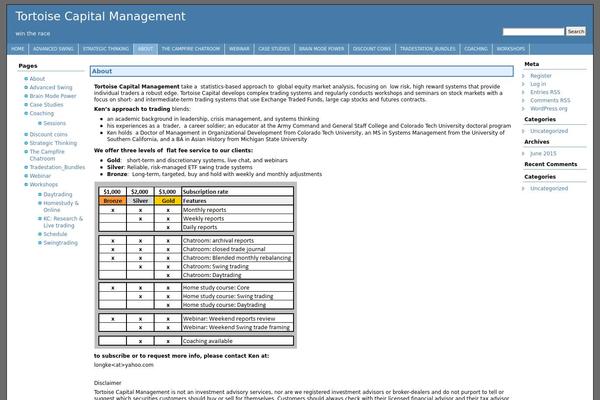The width and height of the screenshot is (600, 400).
Task: Open Workshops in Pages sidebar
Action: pos(44,184)
